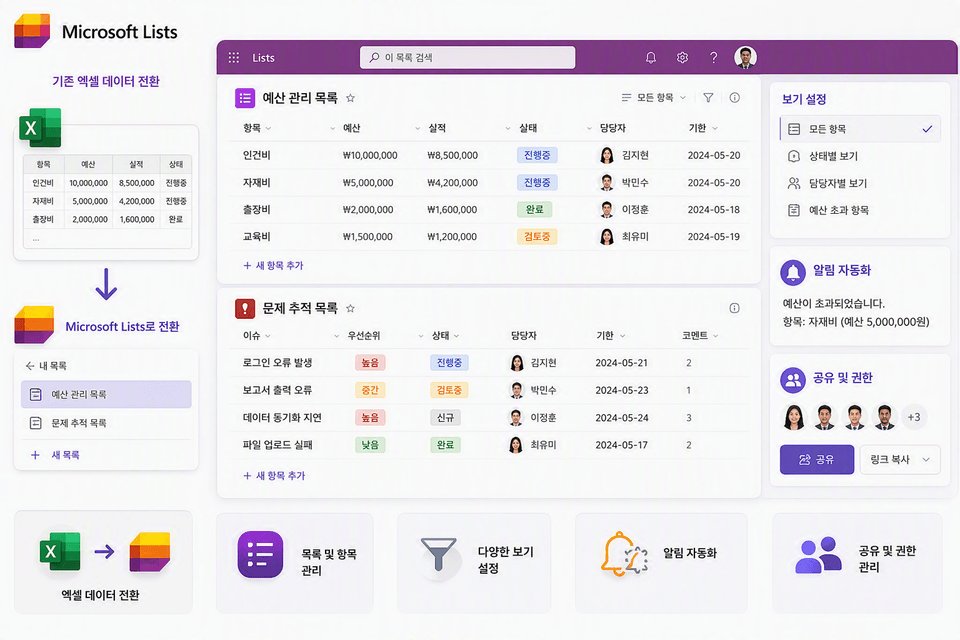Expand the '링크 복사' dropdown arrow

coord(926,459)
